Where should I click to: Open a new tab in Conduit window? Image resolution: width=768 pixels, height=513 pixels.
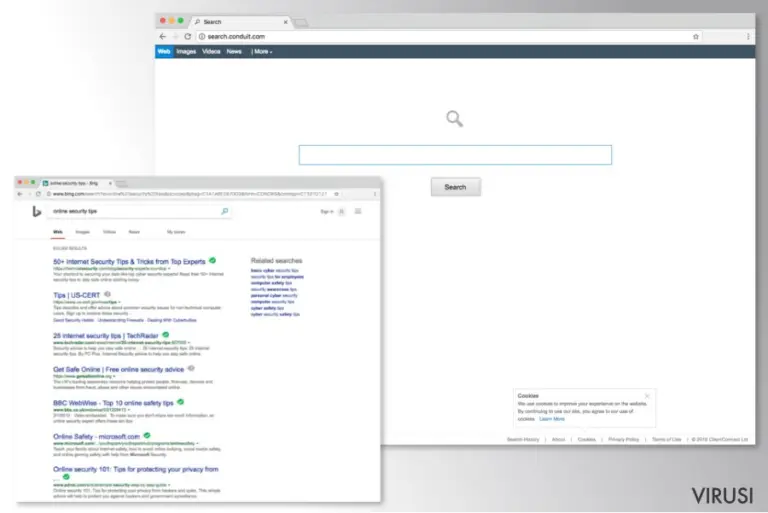tap(301, 23)
